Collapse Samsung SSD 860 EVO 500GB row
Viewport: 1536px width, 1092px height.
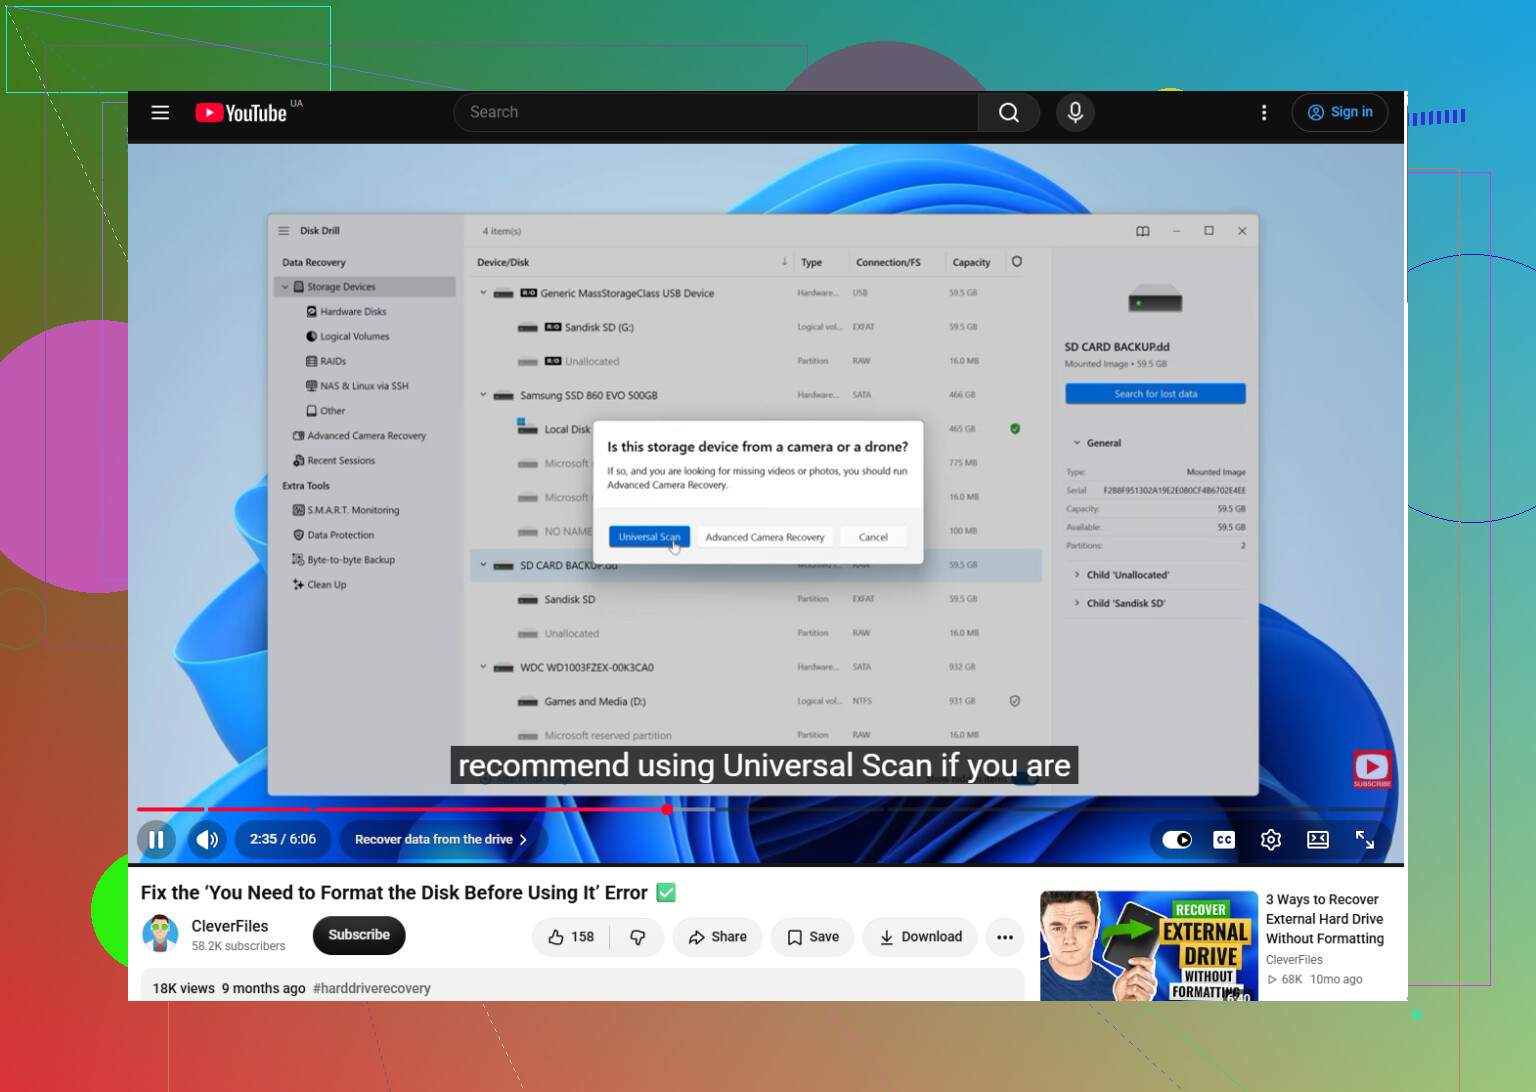pos(483,395)
